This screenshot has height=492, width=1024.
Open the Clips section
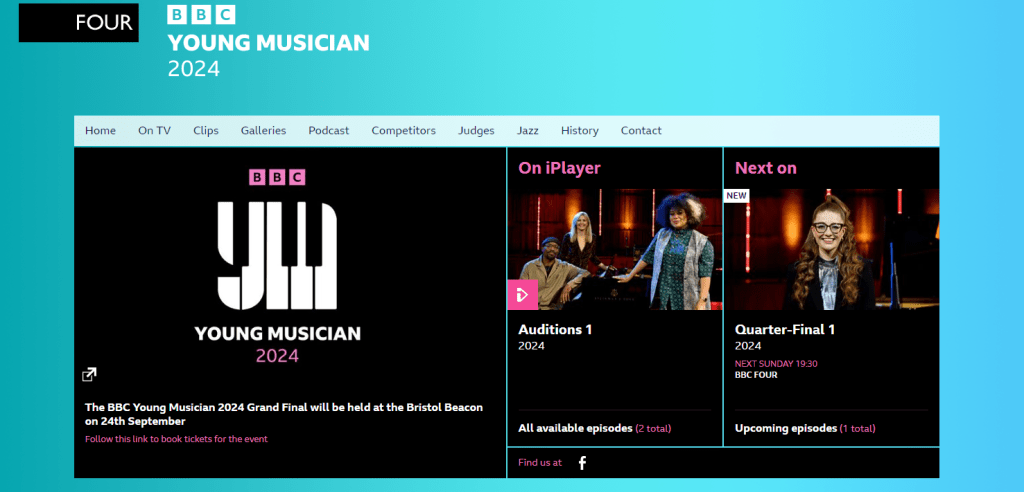(x=206, y=131)
